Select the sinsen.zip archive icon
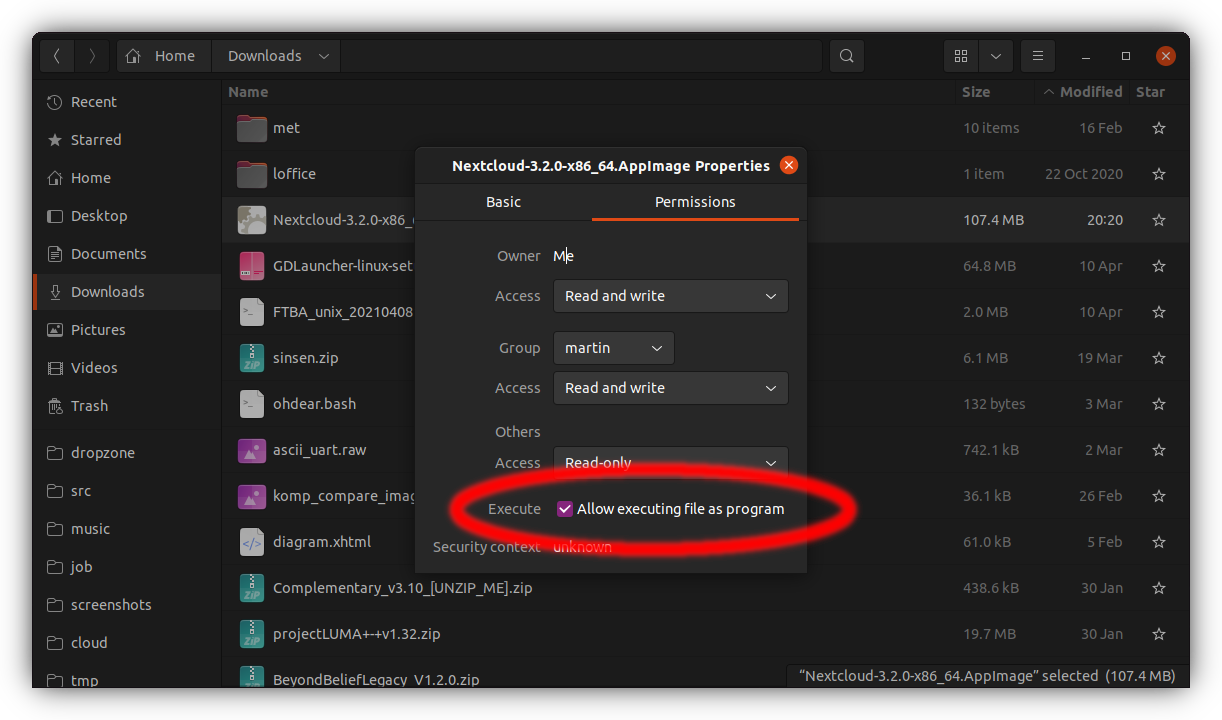Viewport: 1222px width, 720px height. (252, 358)
